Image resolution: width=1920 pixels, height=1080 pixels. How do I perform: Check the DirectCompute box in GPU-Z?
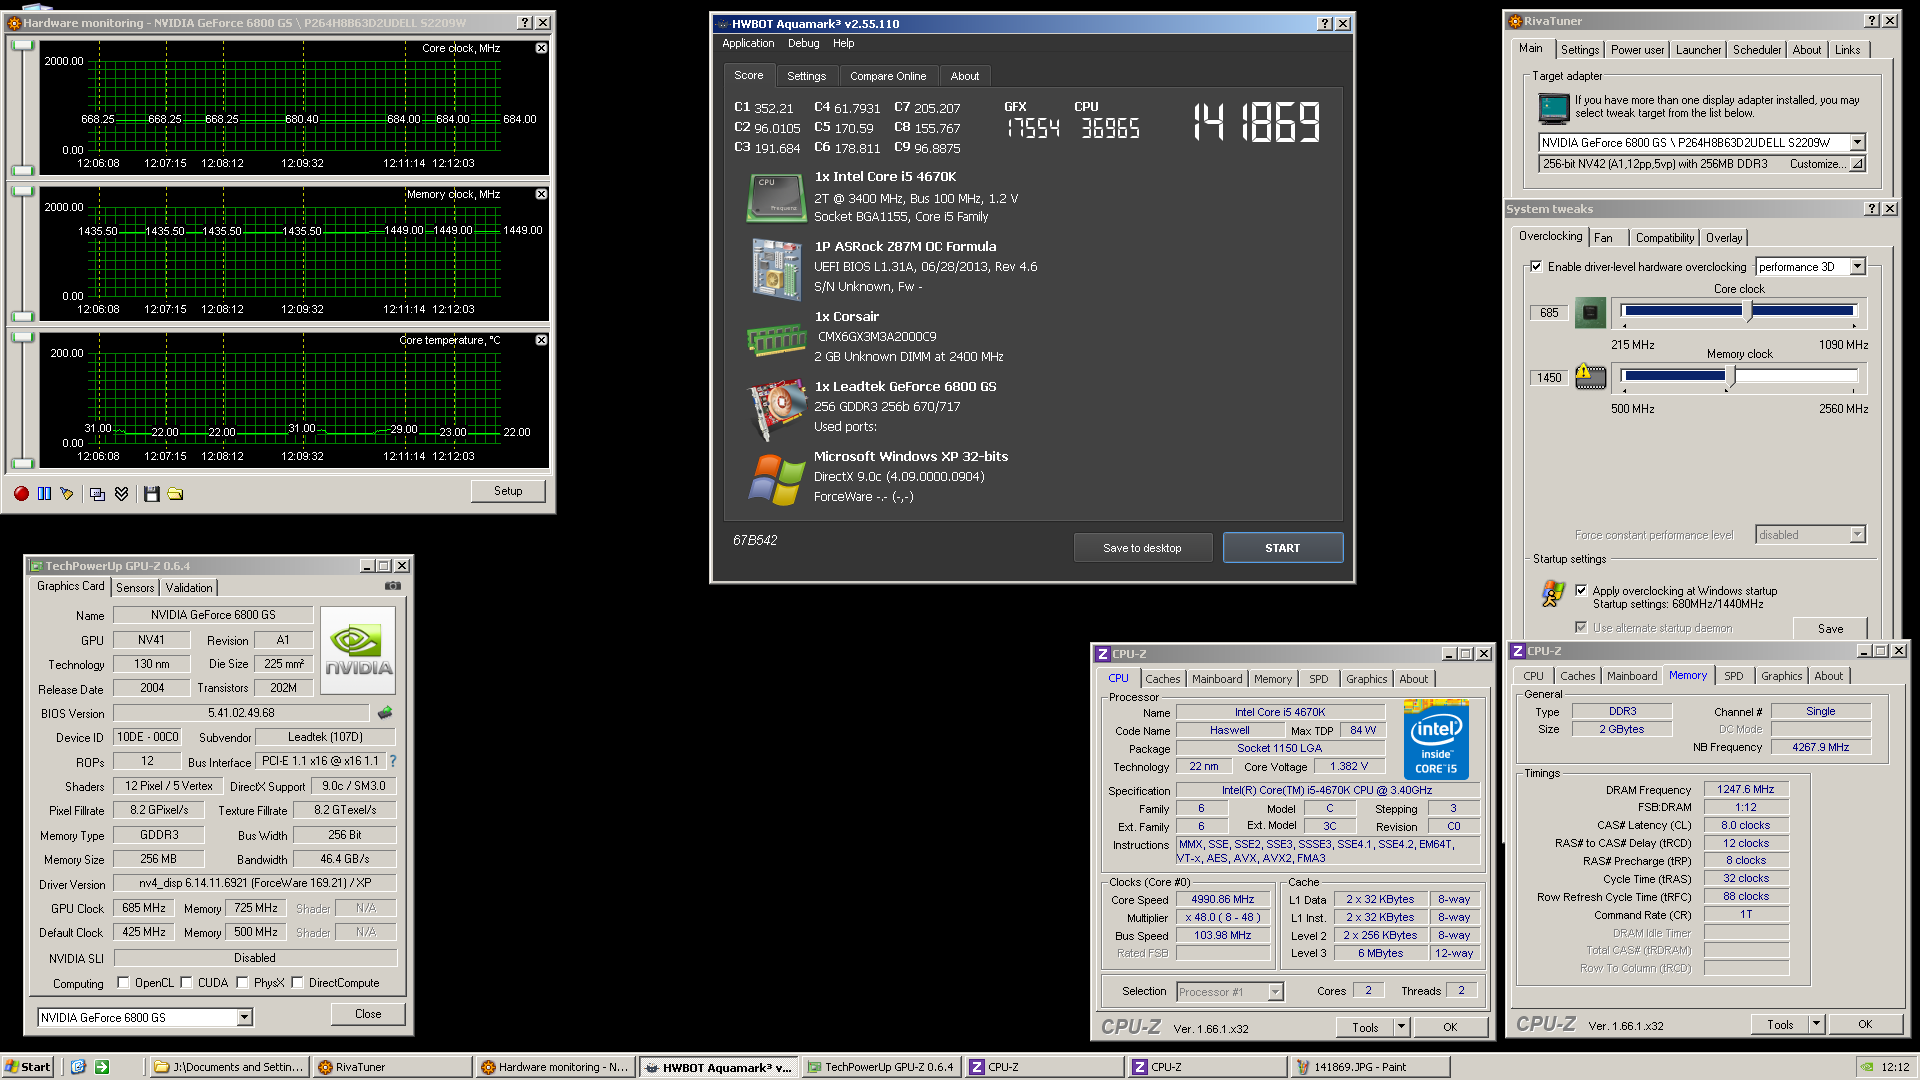tap(297, 983)
